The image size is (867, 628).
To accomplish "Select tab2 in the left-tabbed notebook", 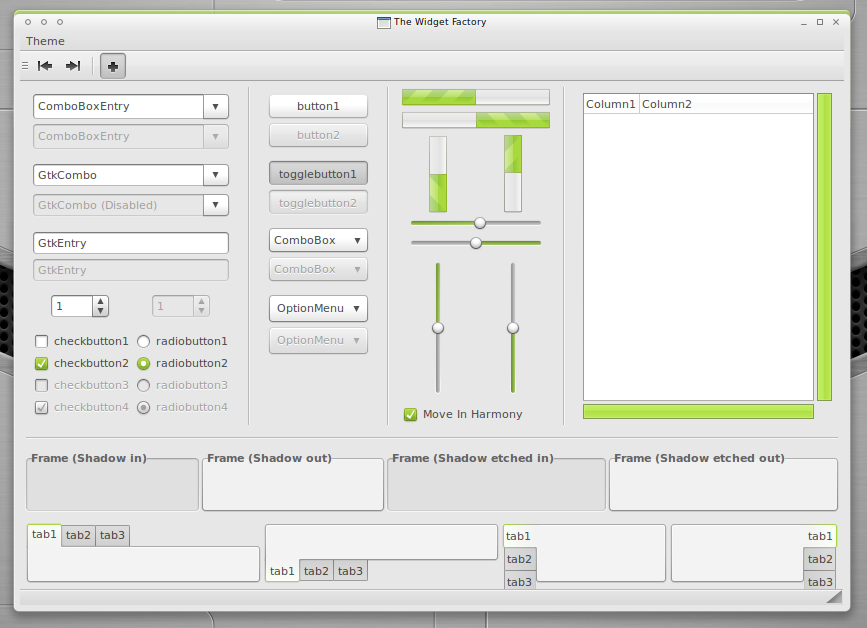I will tap(520, 559).
